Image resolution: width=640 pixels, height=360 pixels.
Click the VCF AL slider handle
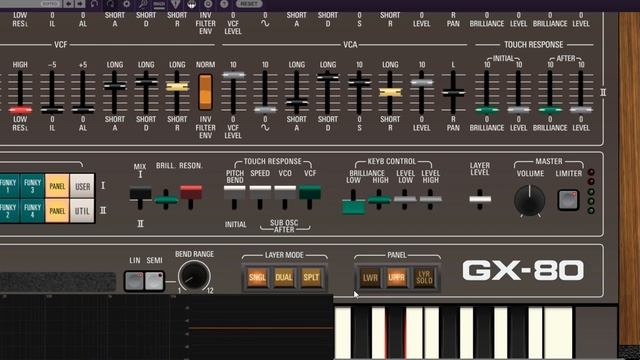point(83,109)
